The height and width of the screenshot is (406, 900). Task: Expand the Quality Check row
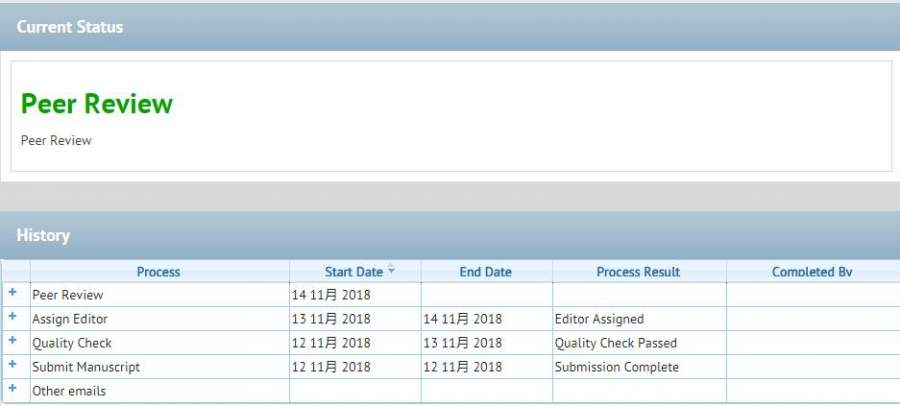pos(13,341)
